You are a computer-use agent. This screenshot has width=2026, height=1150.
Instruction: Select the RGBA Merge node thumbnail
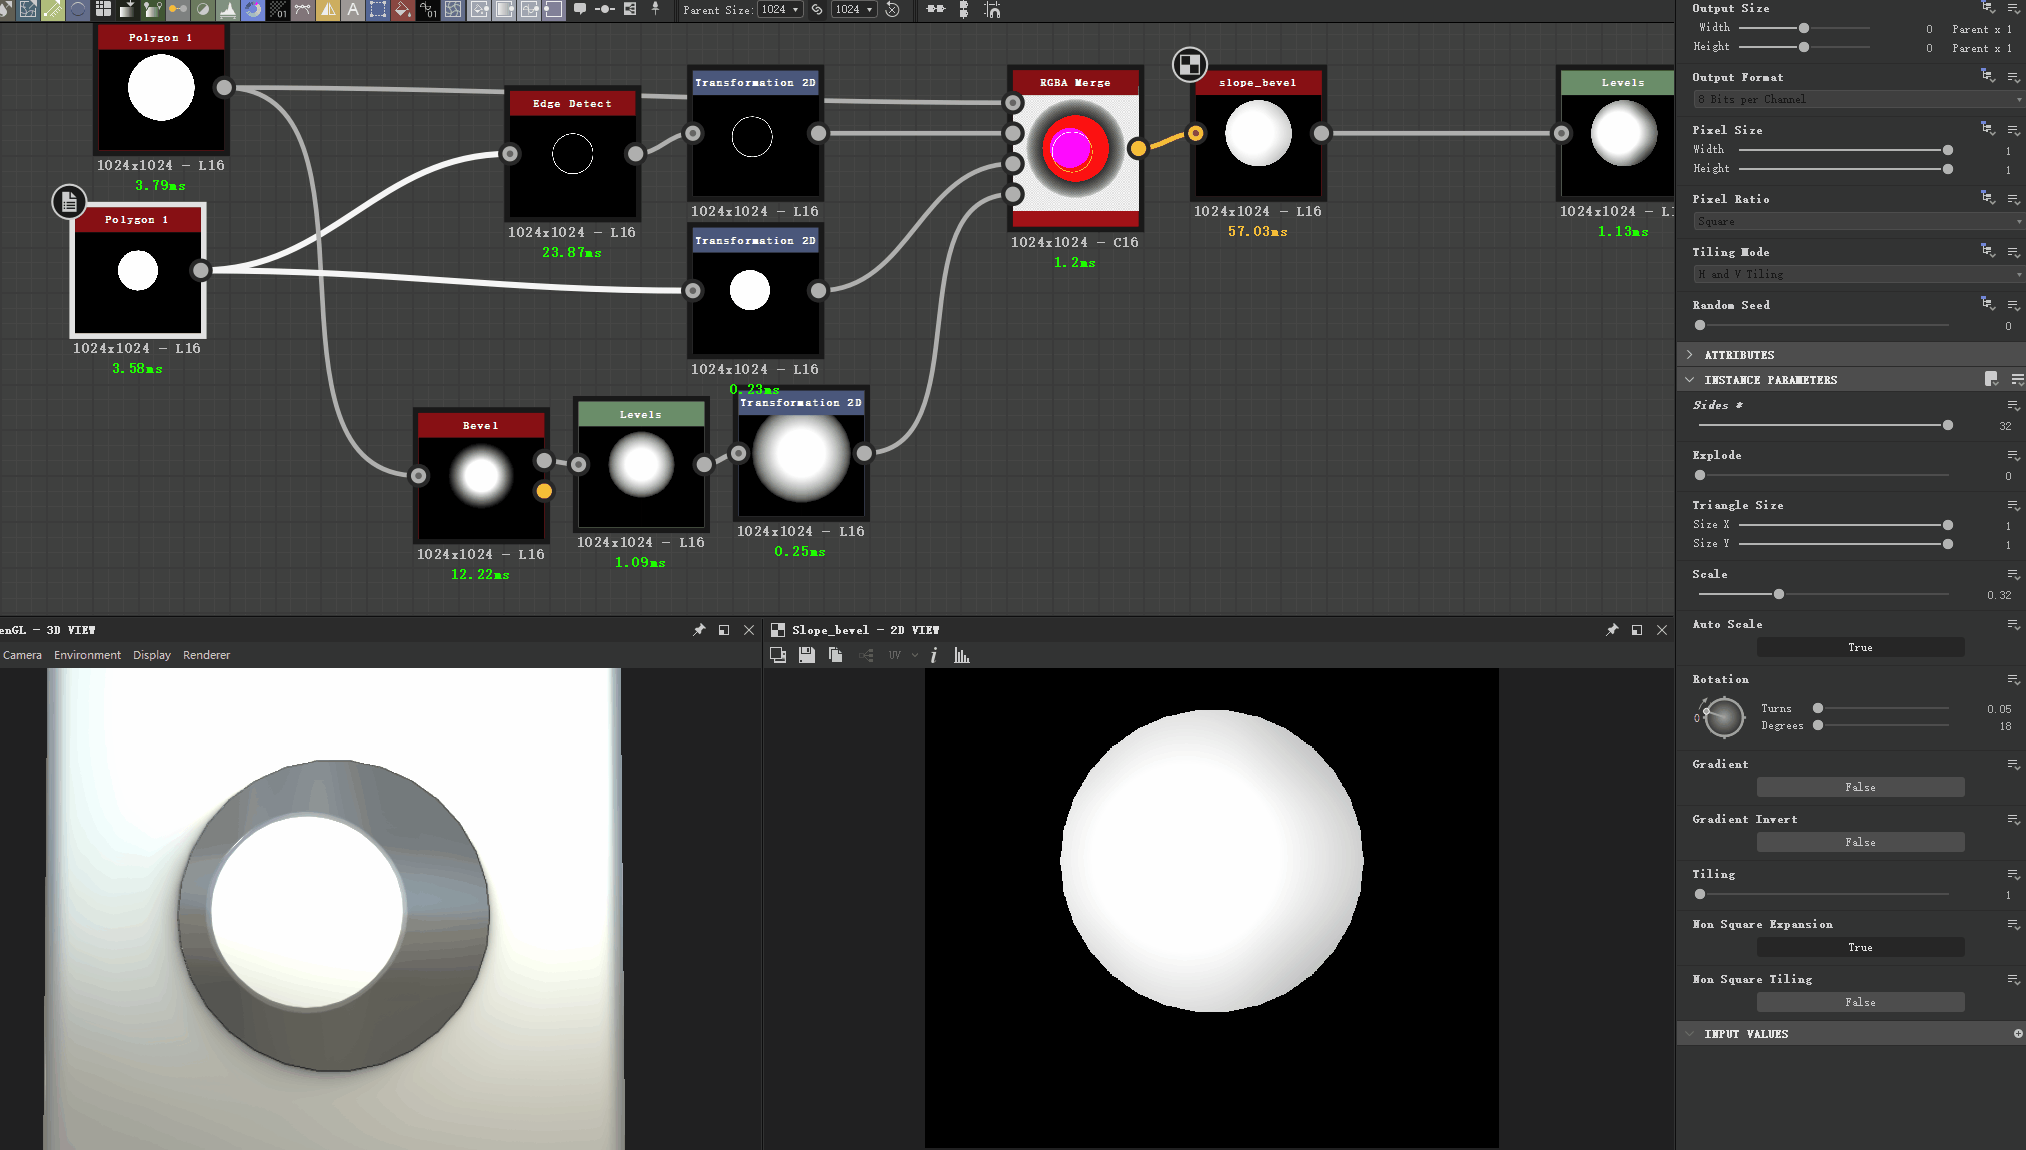pyautogui.click(x=1075, y=150)
